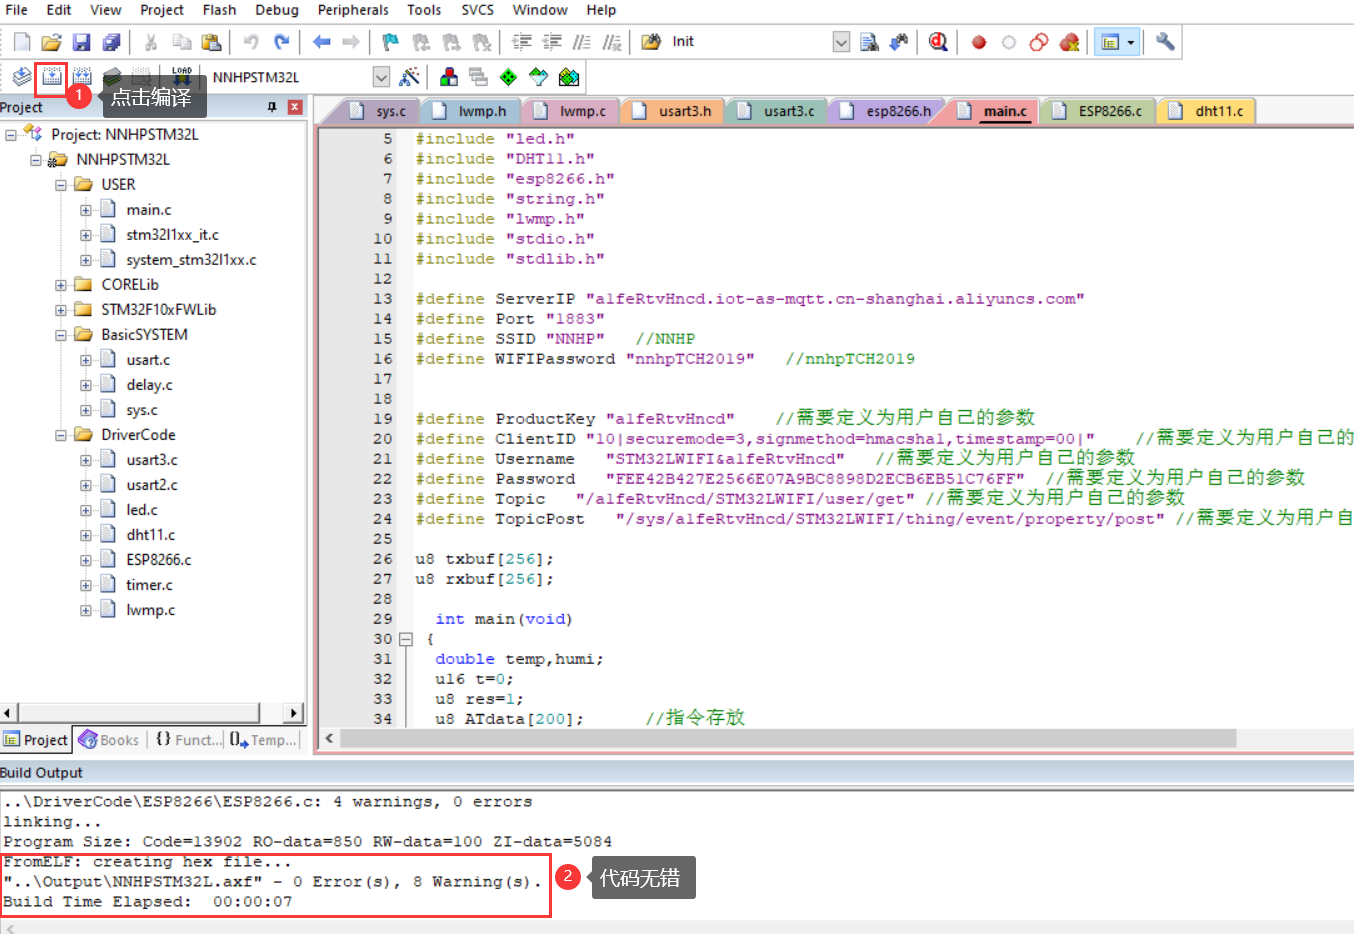The height and width of the screenshot is (934, 1354).
Task: Switch to the dht11.c editor tab
Action: [1207, 111]
